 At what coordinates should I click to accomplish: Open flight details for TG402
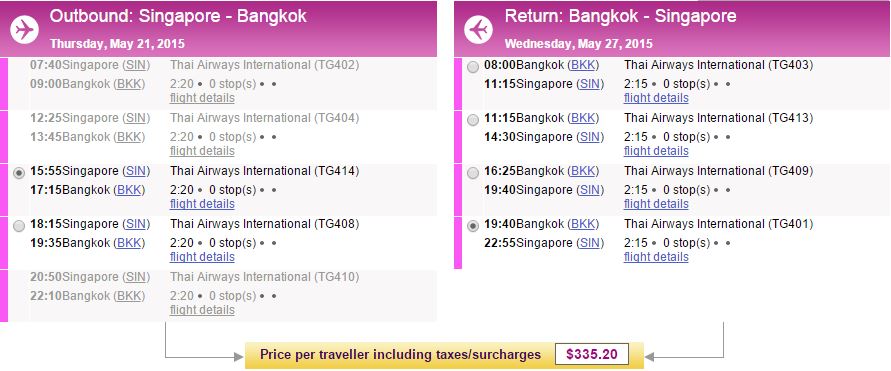point(202,98)
